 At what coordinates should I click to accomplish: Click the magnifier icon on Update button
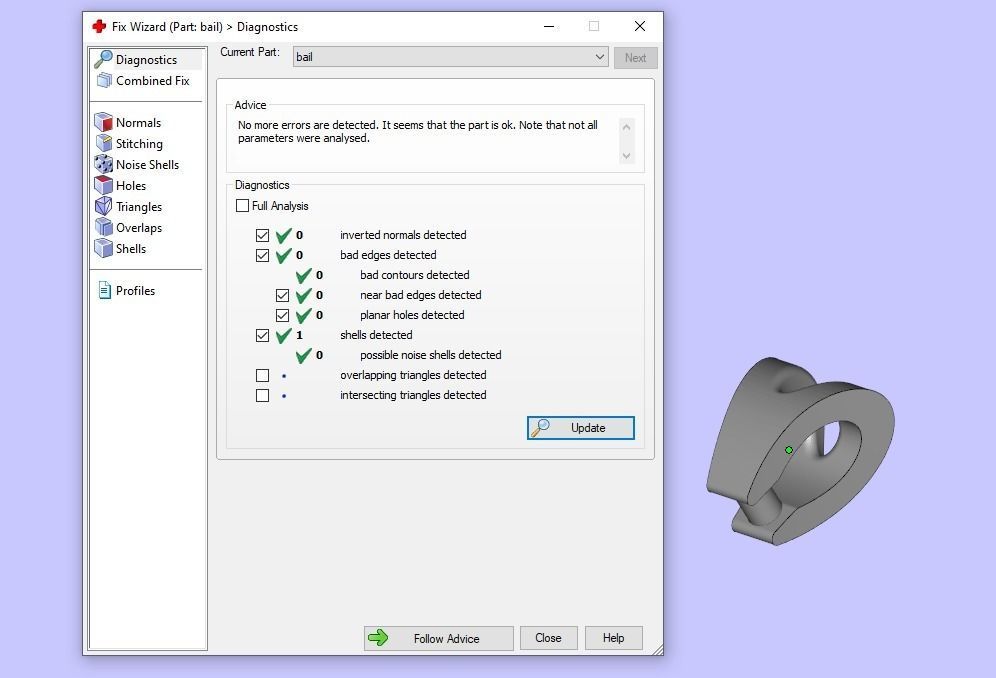[541, 428]
